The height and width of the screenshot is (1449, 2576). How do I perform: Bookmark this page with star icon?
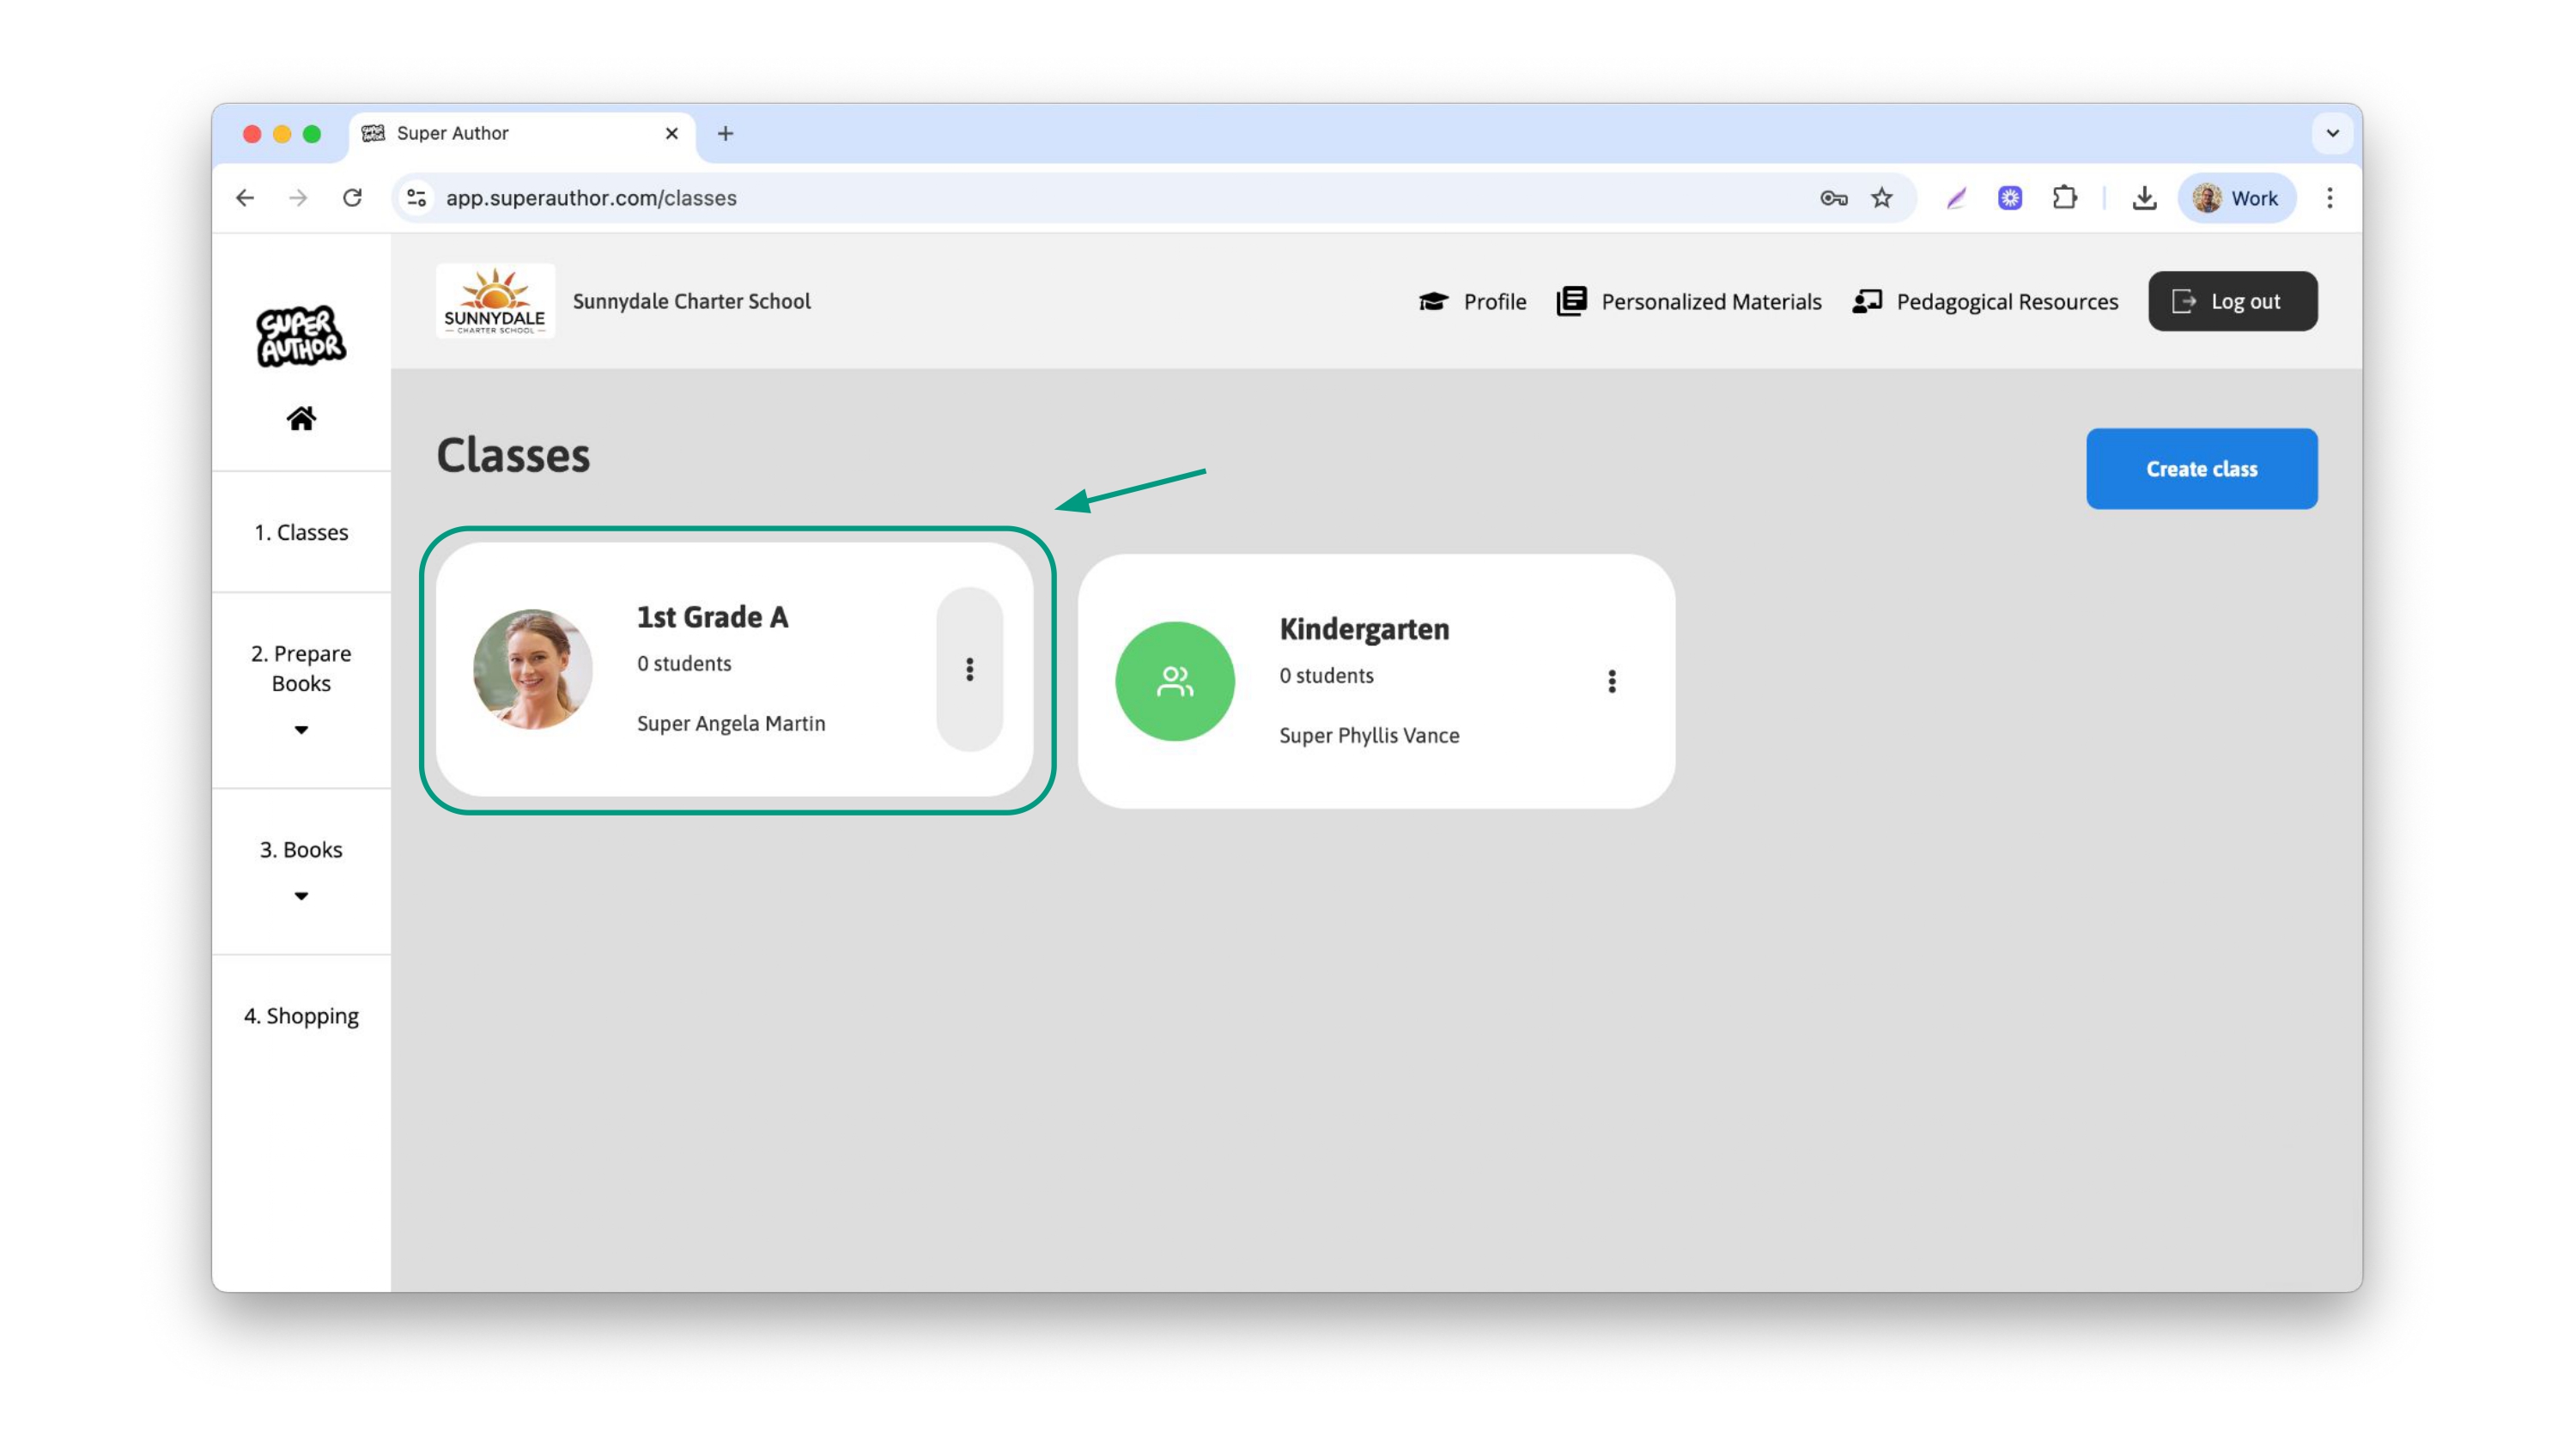click(1882, 198)
